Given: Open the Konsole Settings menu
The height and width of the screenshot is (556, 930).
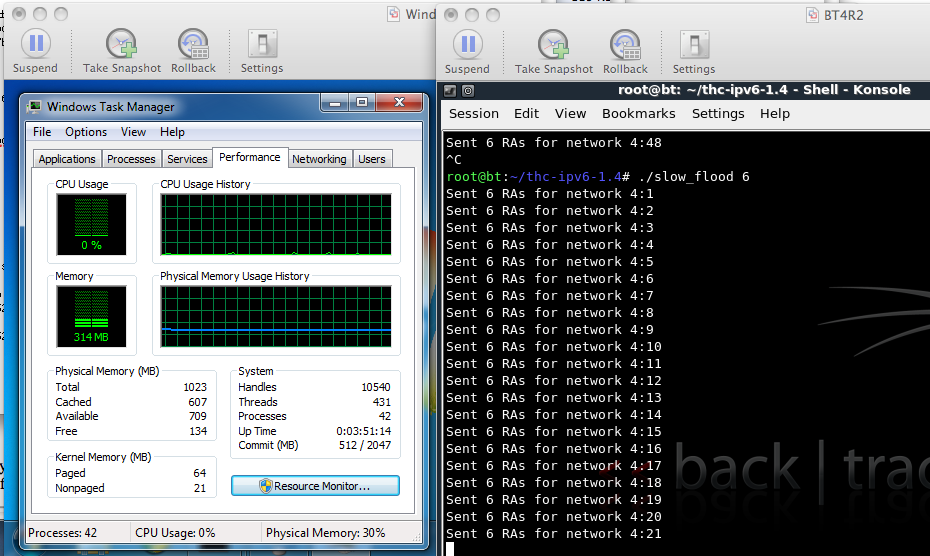Looking at the screenshot, I should click(718, 113).
